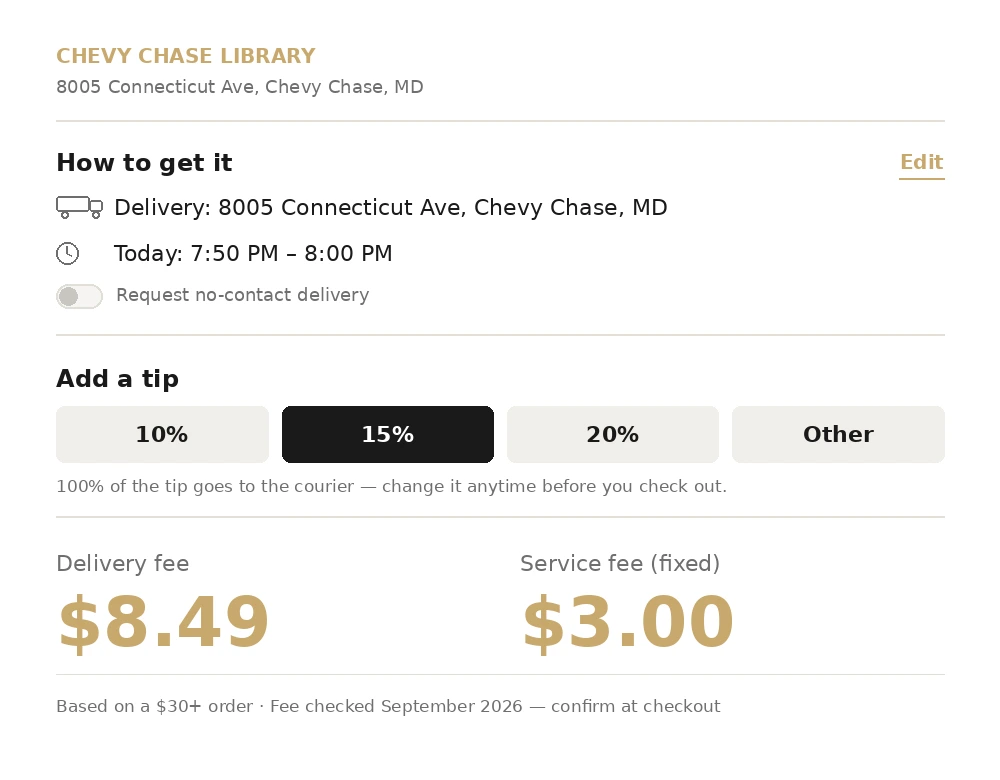Click the Chevy Chase Library title
1000x780 pixels.
pyautogui.click(x=186, y=56)
